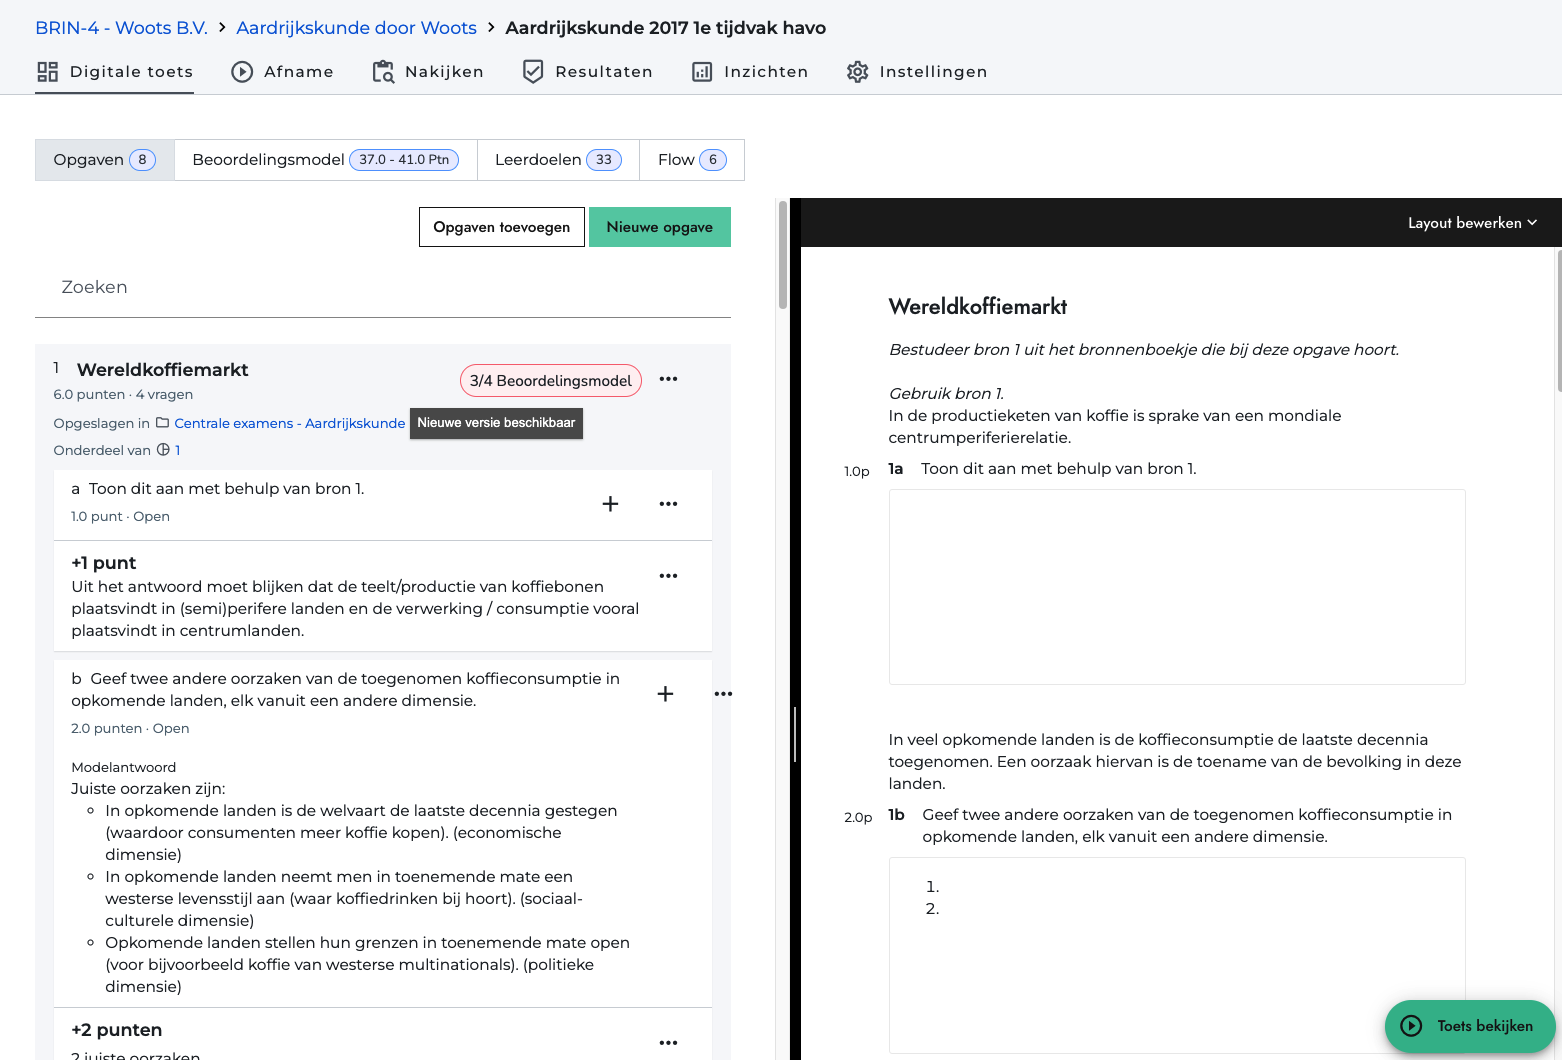Viewport: 1562px width, 1060px height.
Task: Click the Afname play-circle icon
Action: pos(242,71)
